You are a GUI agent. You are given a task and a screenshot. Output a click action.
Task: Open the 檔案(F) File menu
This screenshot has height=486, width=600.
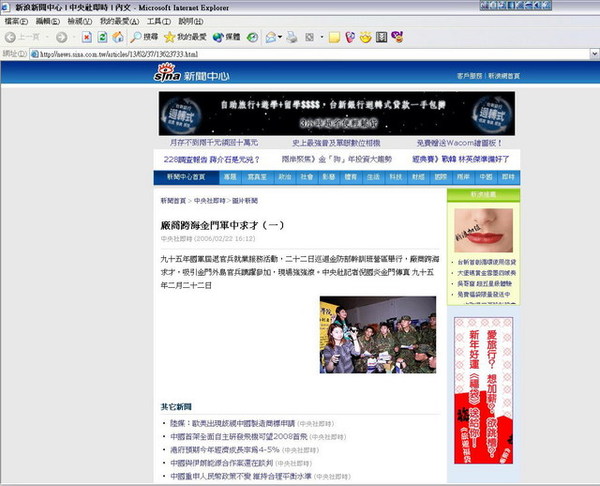click(16, 21)
